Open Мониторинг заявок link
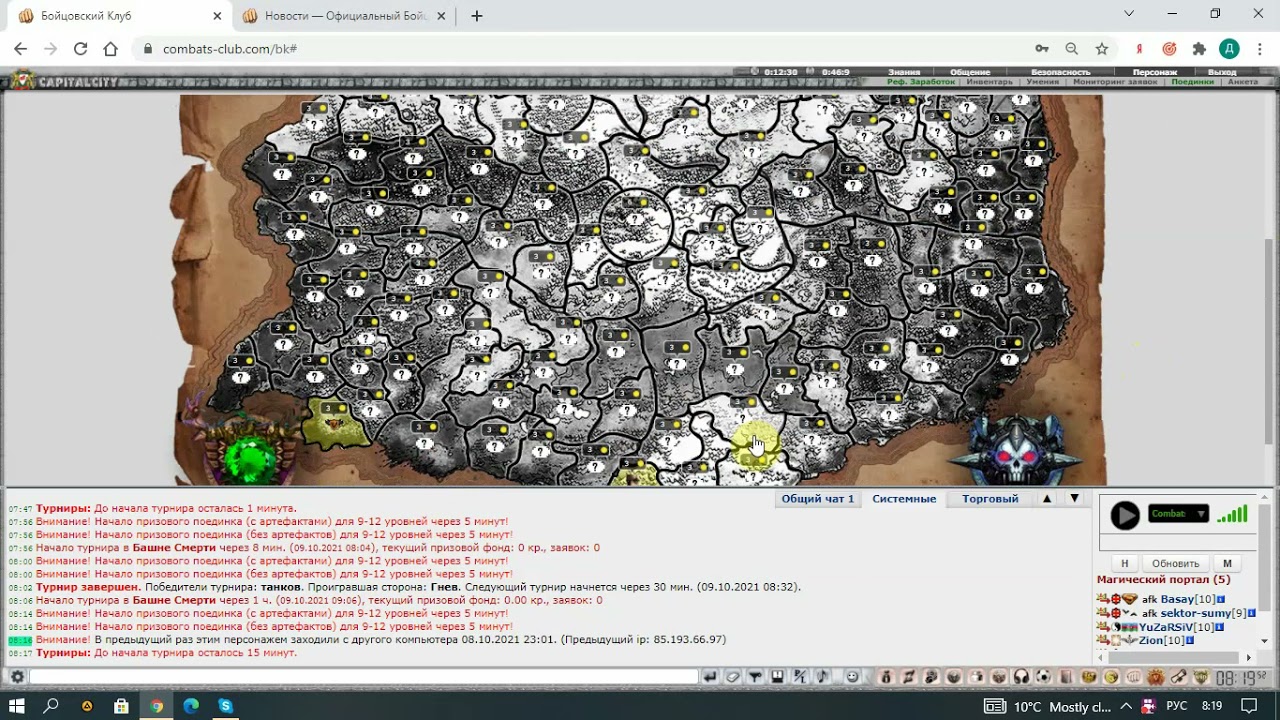1280x720 pixels. pyautogui.click(x=1115, y=82)
